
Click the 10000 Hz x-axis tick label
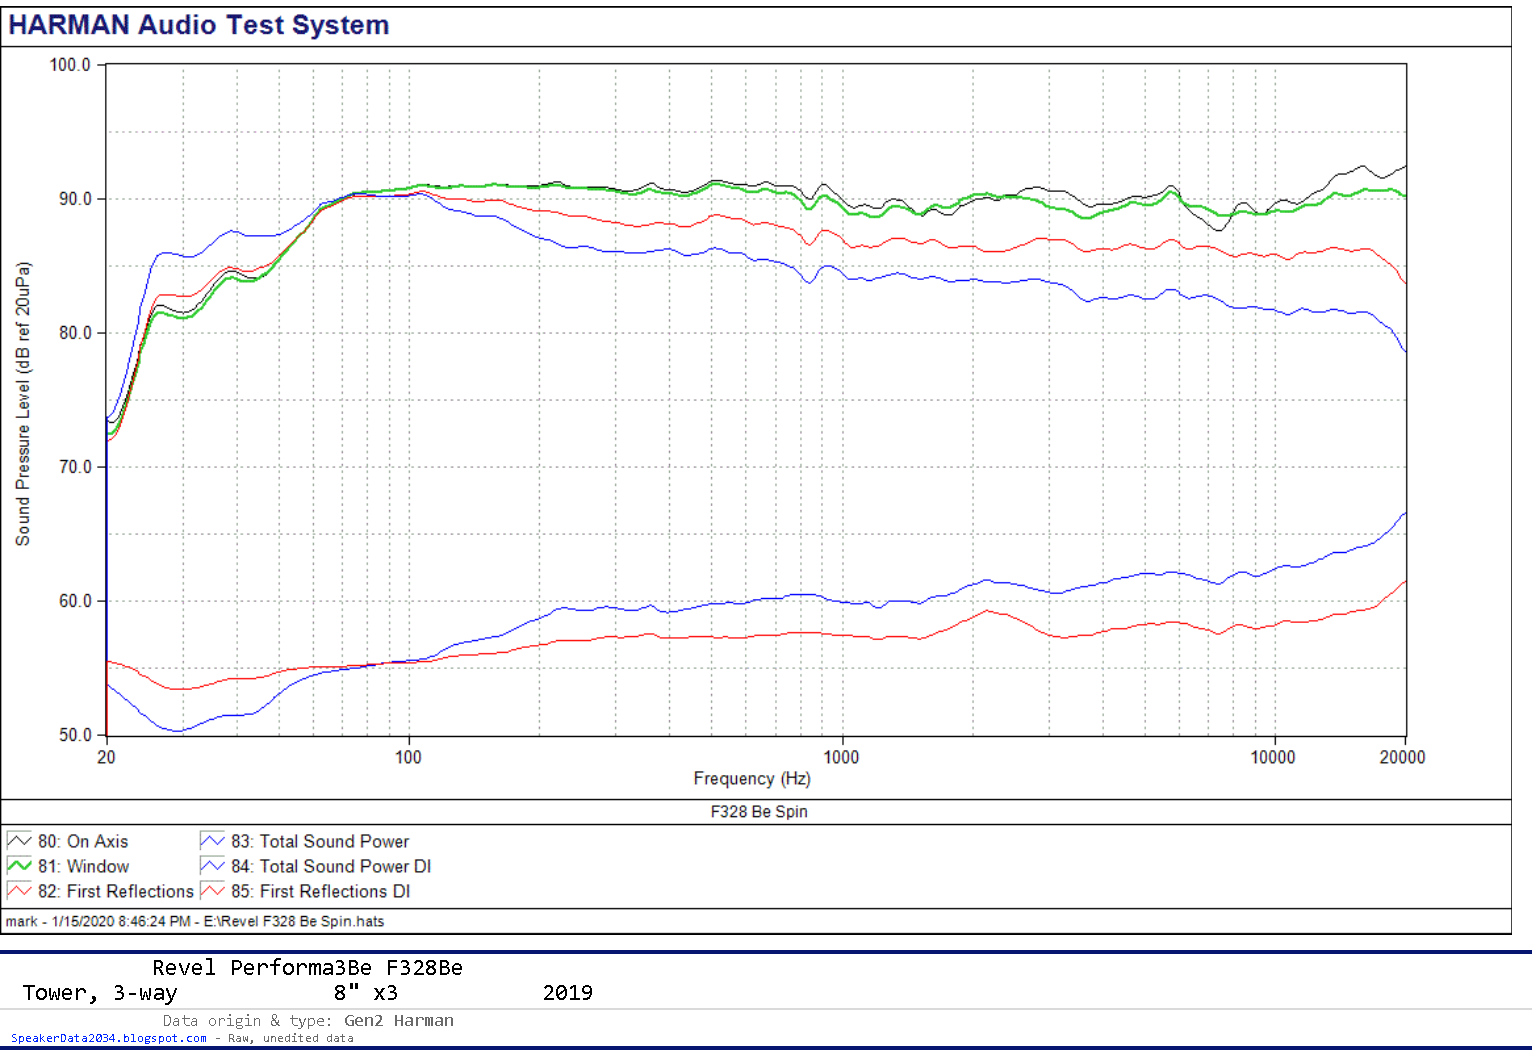[x=1273, y=757]
